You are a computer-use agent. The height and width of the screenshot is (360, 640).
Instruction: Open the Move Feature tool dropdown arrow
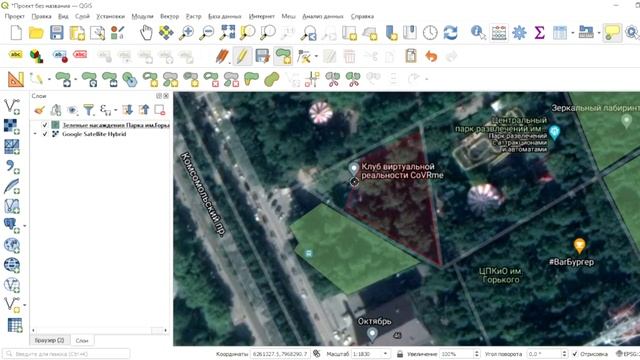76,79
